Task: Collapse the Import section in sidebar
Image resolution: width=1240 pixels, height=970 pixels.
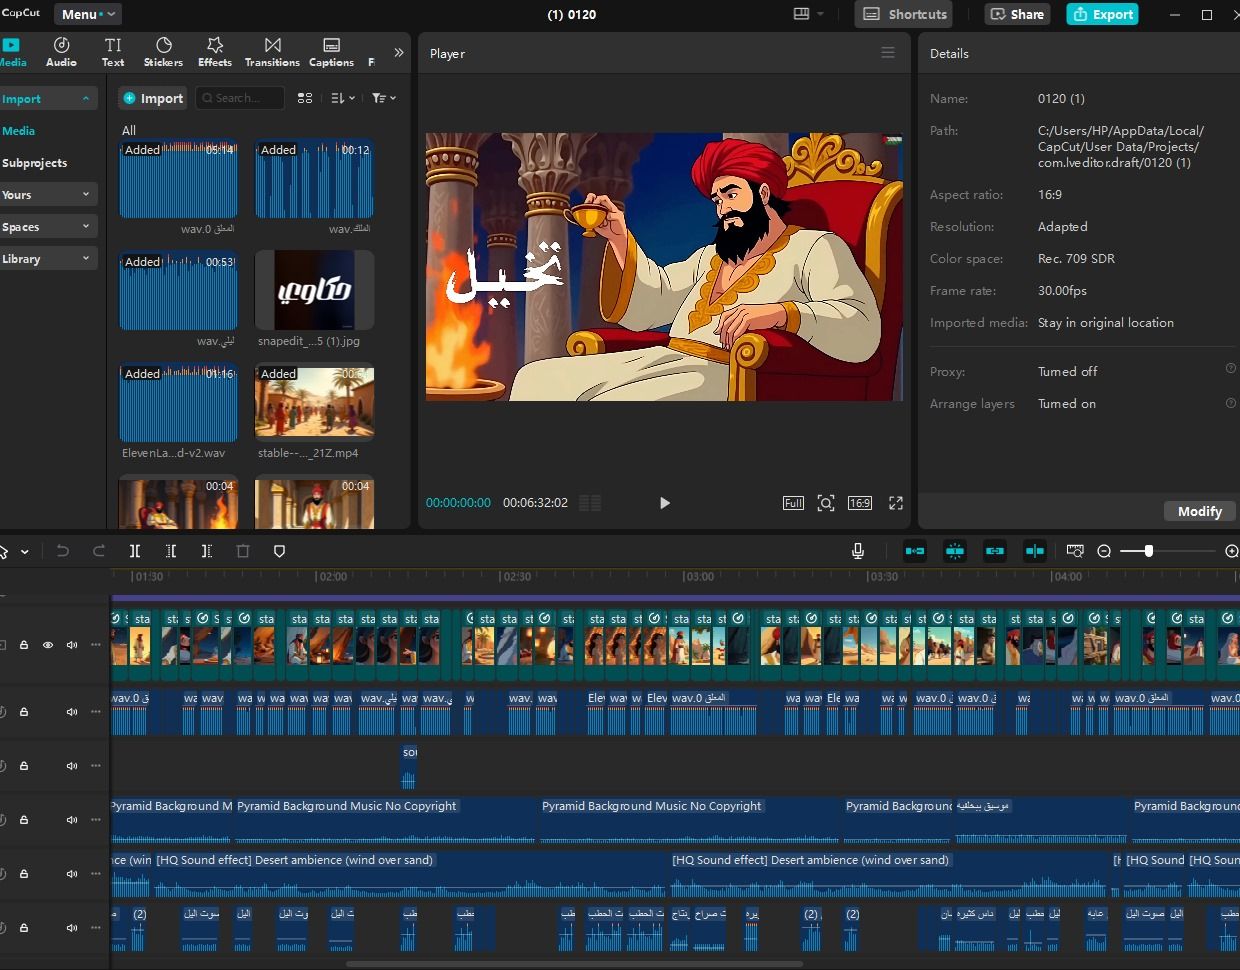Action: 47,99
